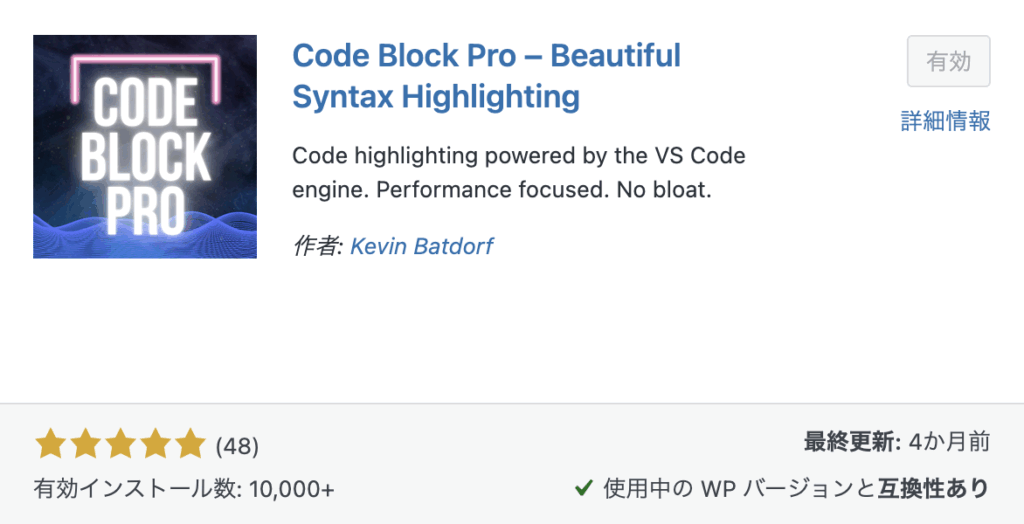This screenshot has height=524, width=1024.
Task: Click the 10,000+ install count
Action: tap(291, 489)
